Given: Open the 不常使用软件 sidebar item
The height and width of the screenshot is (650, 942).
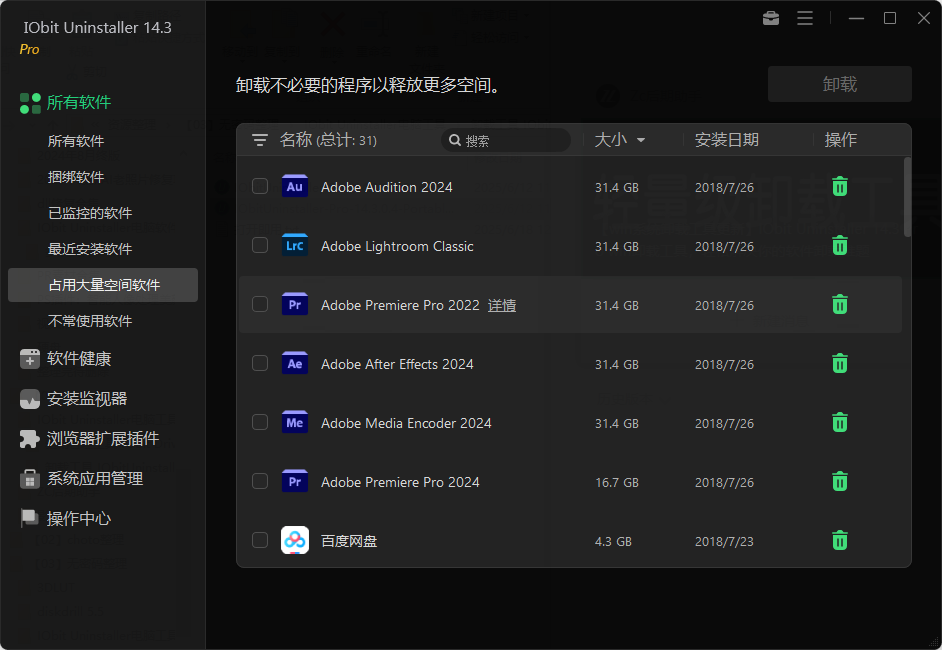Looking at the screenshot, I should point(90,321).
